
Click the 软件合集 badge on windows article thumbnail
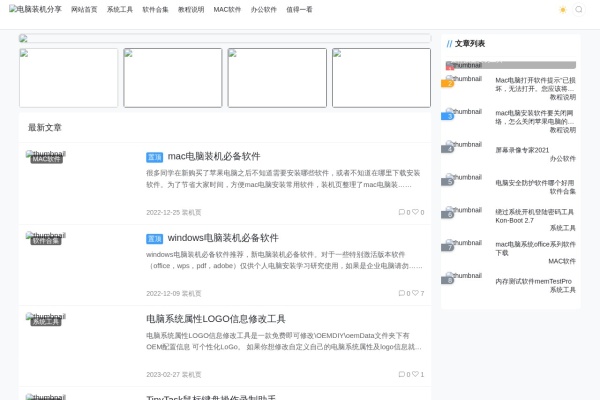46,240
